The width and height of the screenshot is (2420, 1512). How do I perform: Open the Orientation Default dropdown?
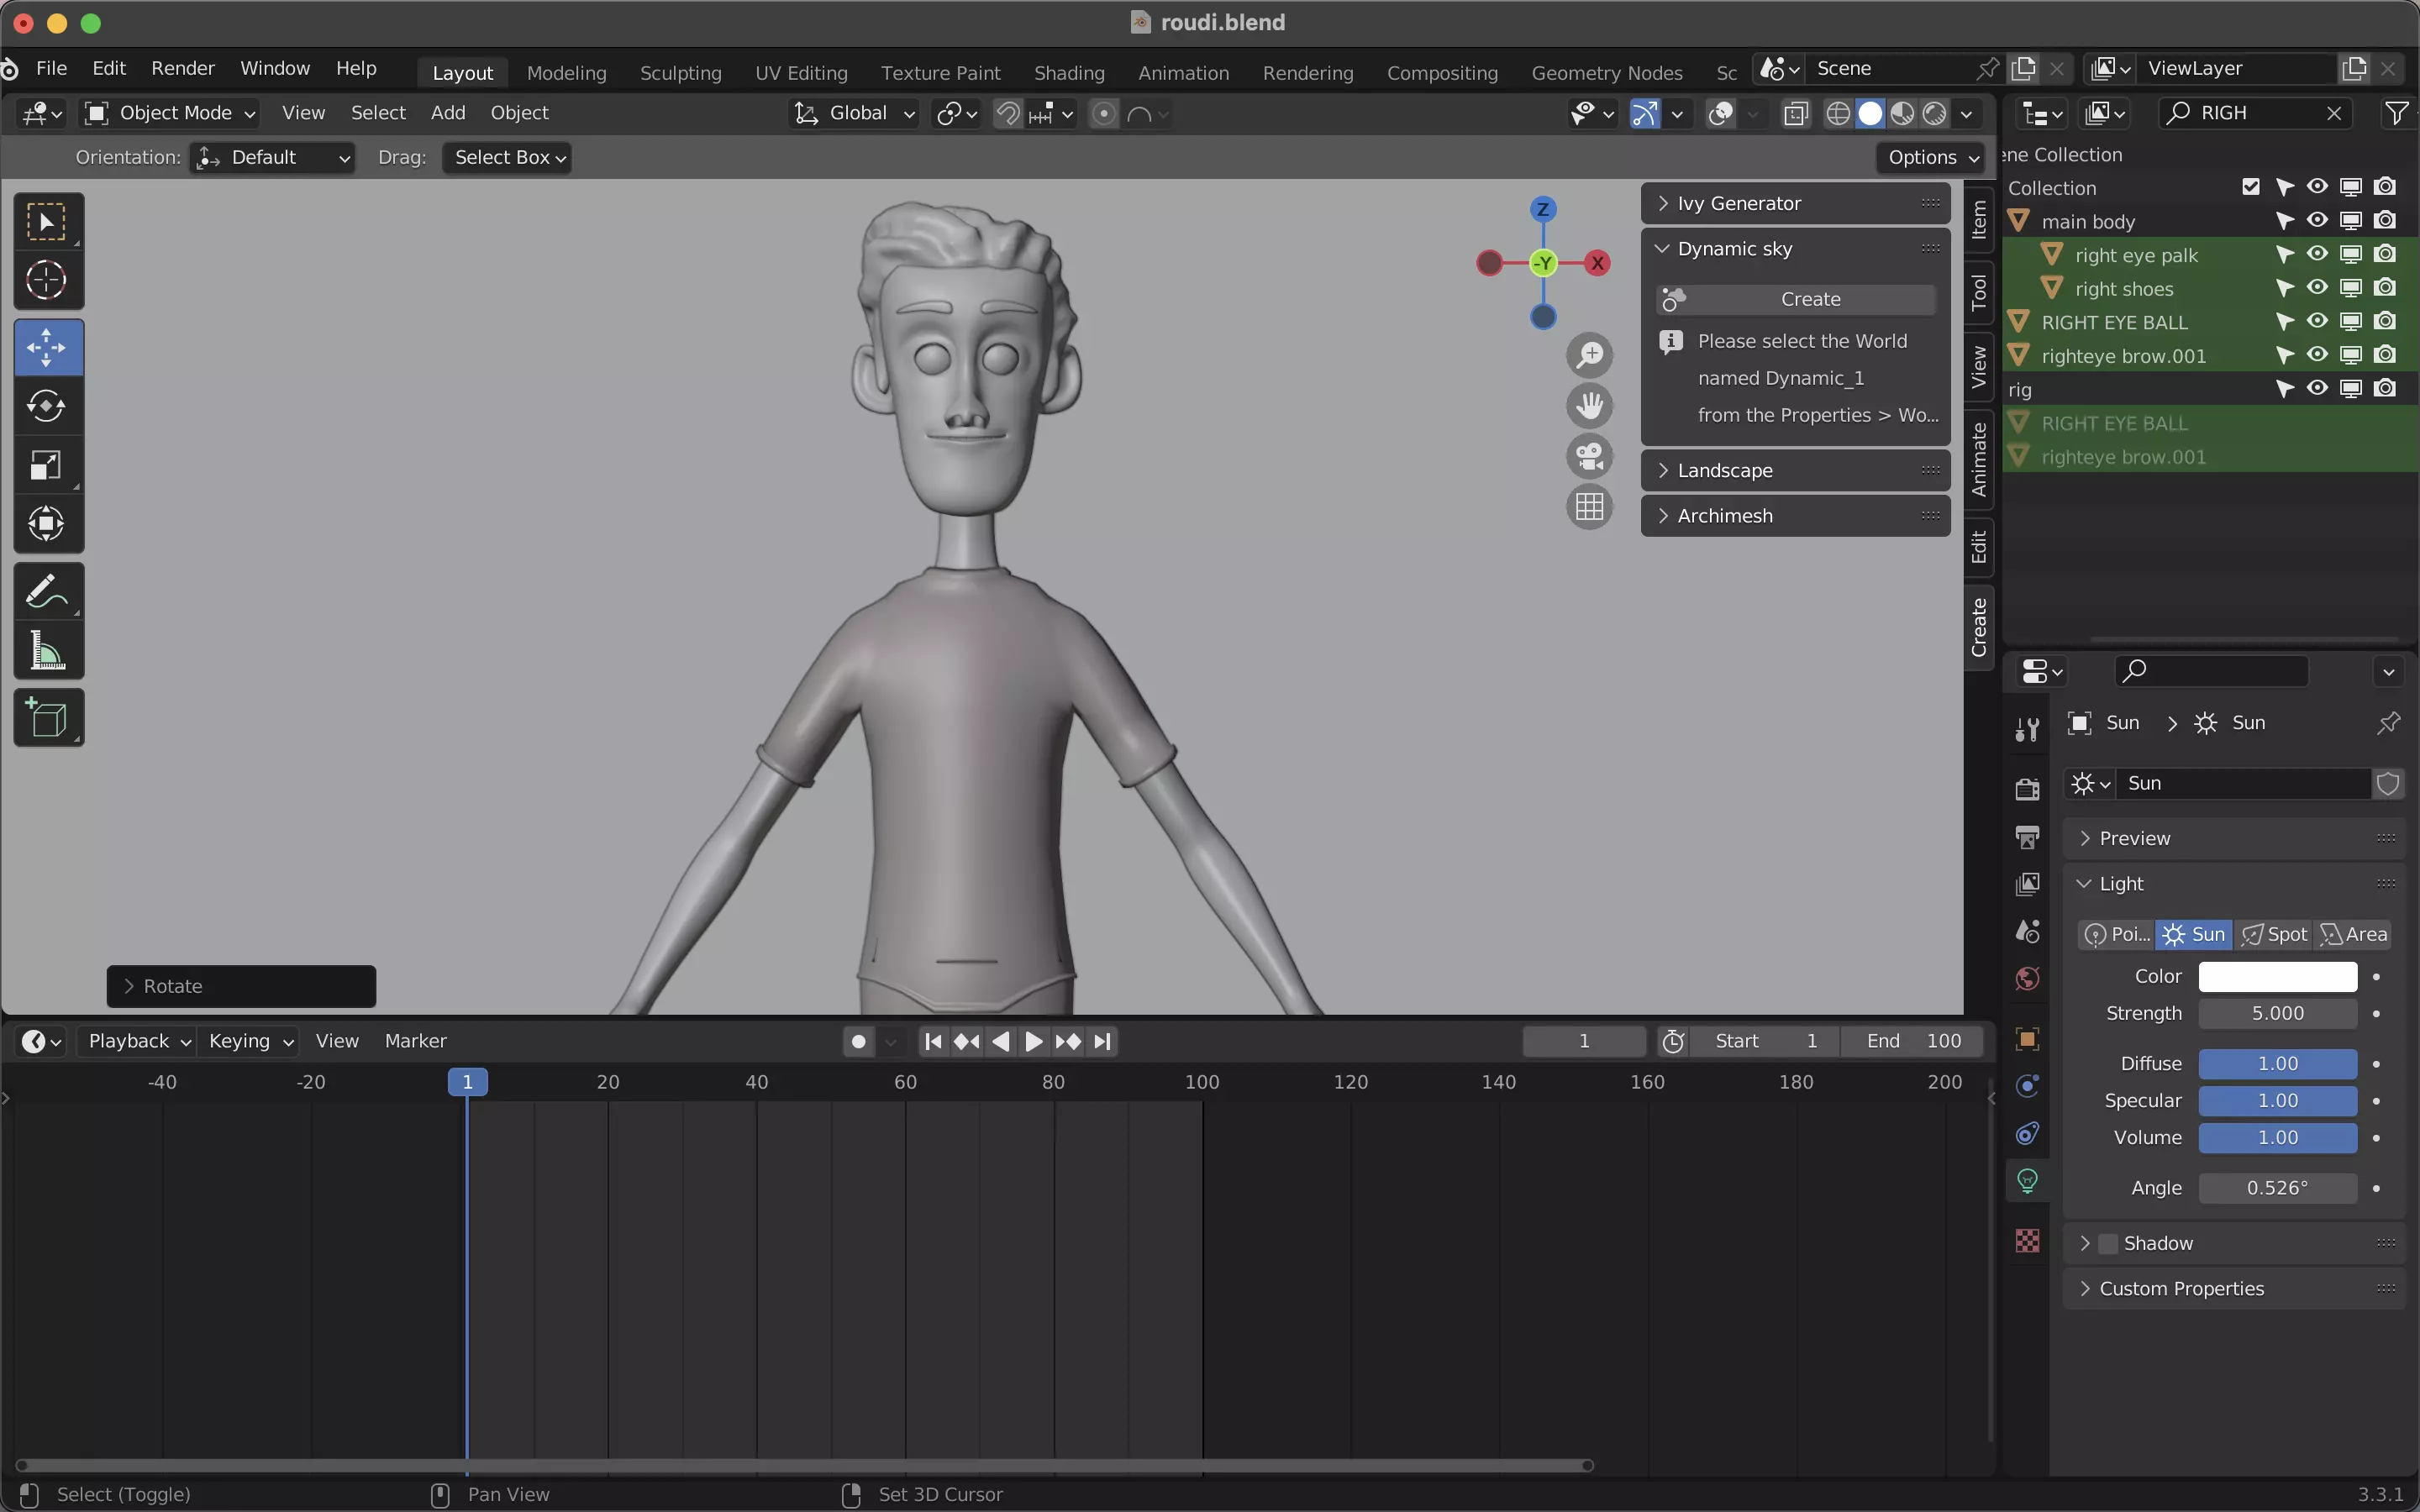tap(272, 158)
